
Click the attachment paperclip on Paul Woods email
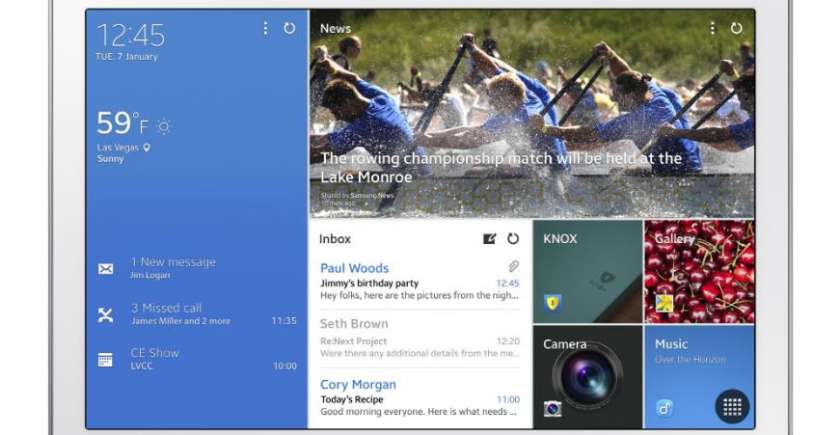click(x=513, y=267)
